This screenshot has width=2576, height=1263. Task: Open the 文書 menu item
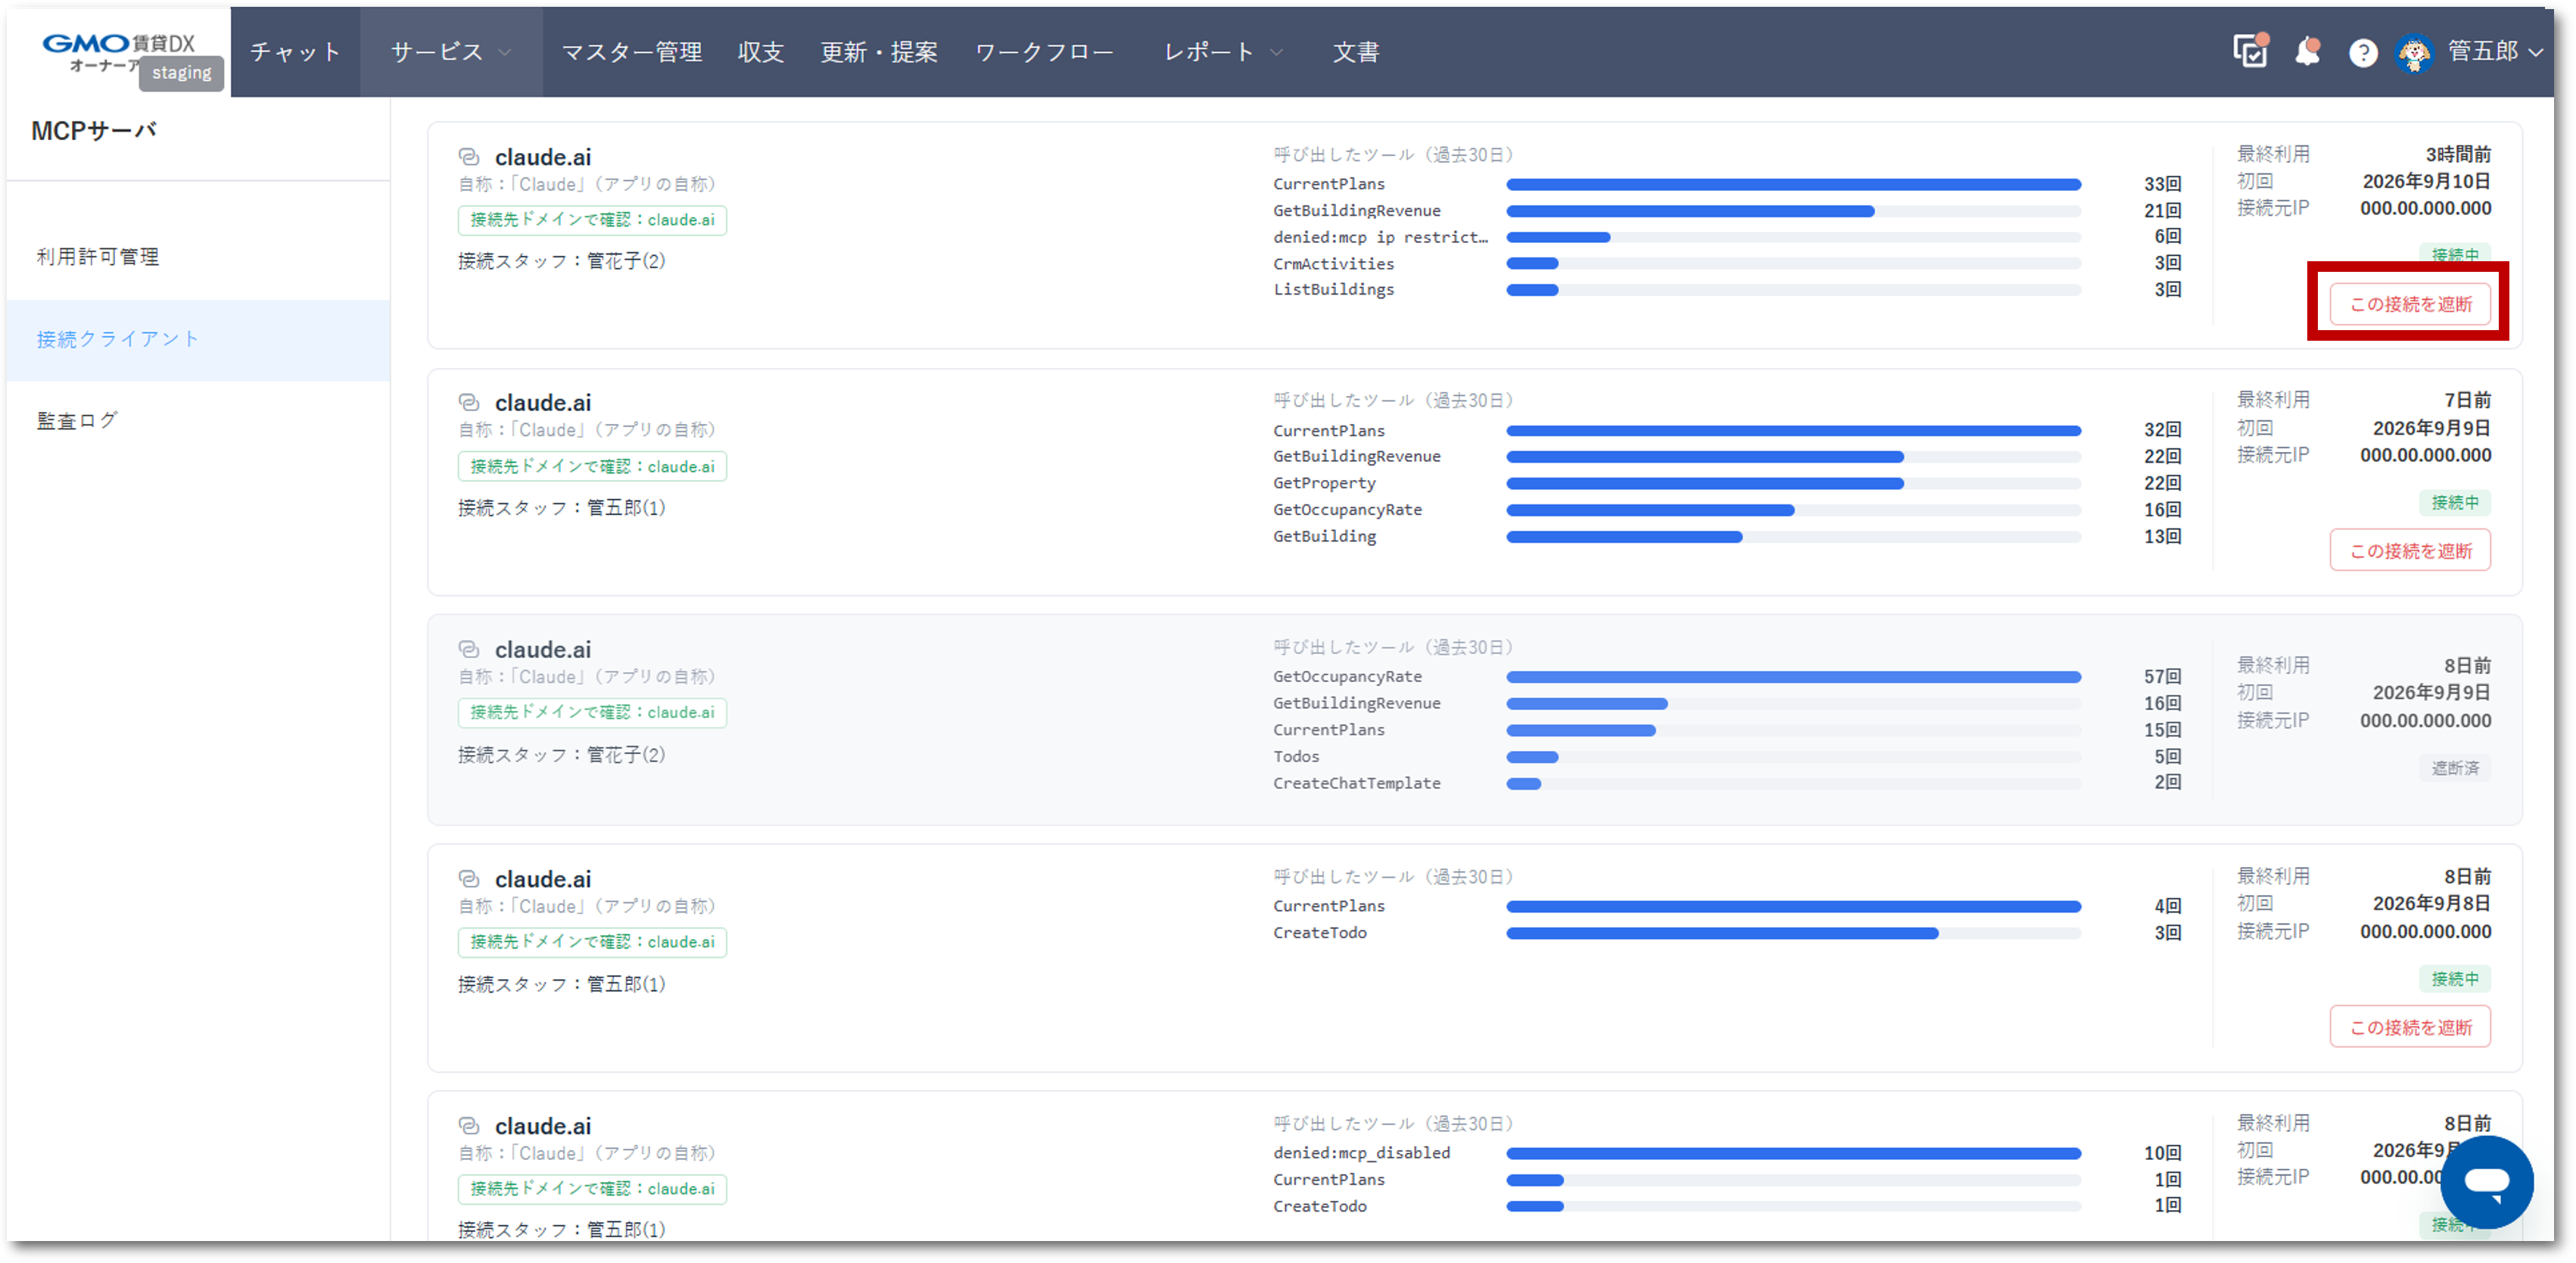pyautogui.click(x=1356, y=52)
